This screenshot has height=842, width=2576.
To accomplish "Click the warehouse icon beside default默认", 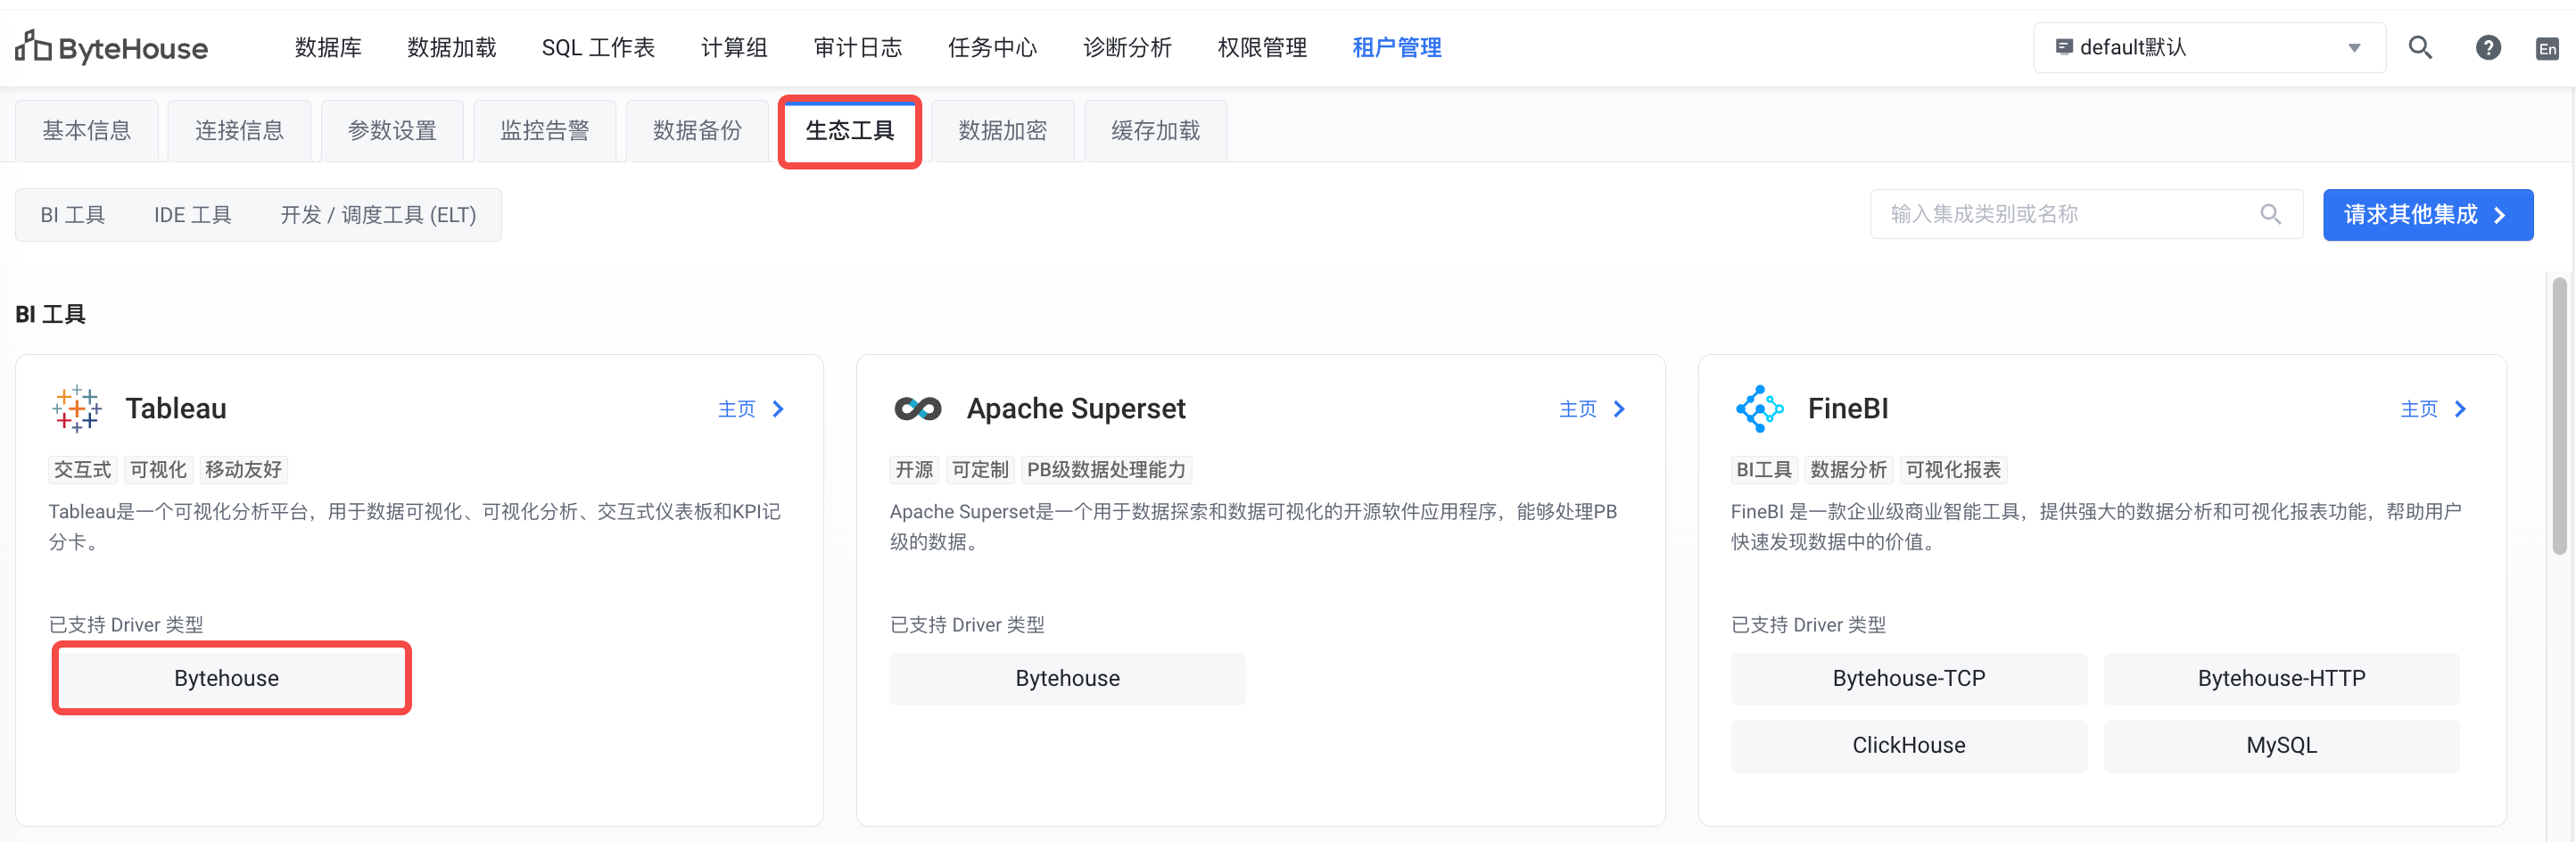I will [x=2063, y=47].
